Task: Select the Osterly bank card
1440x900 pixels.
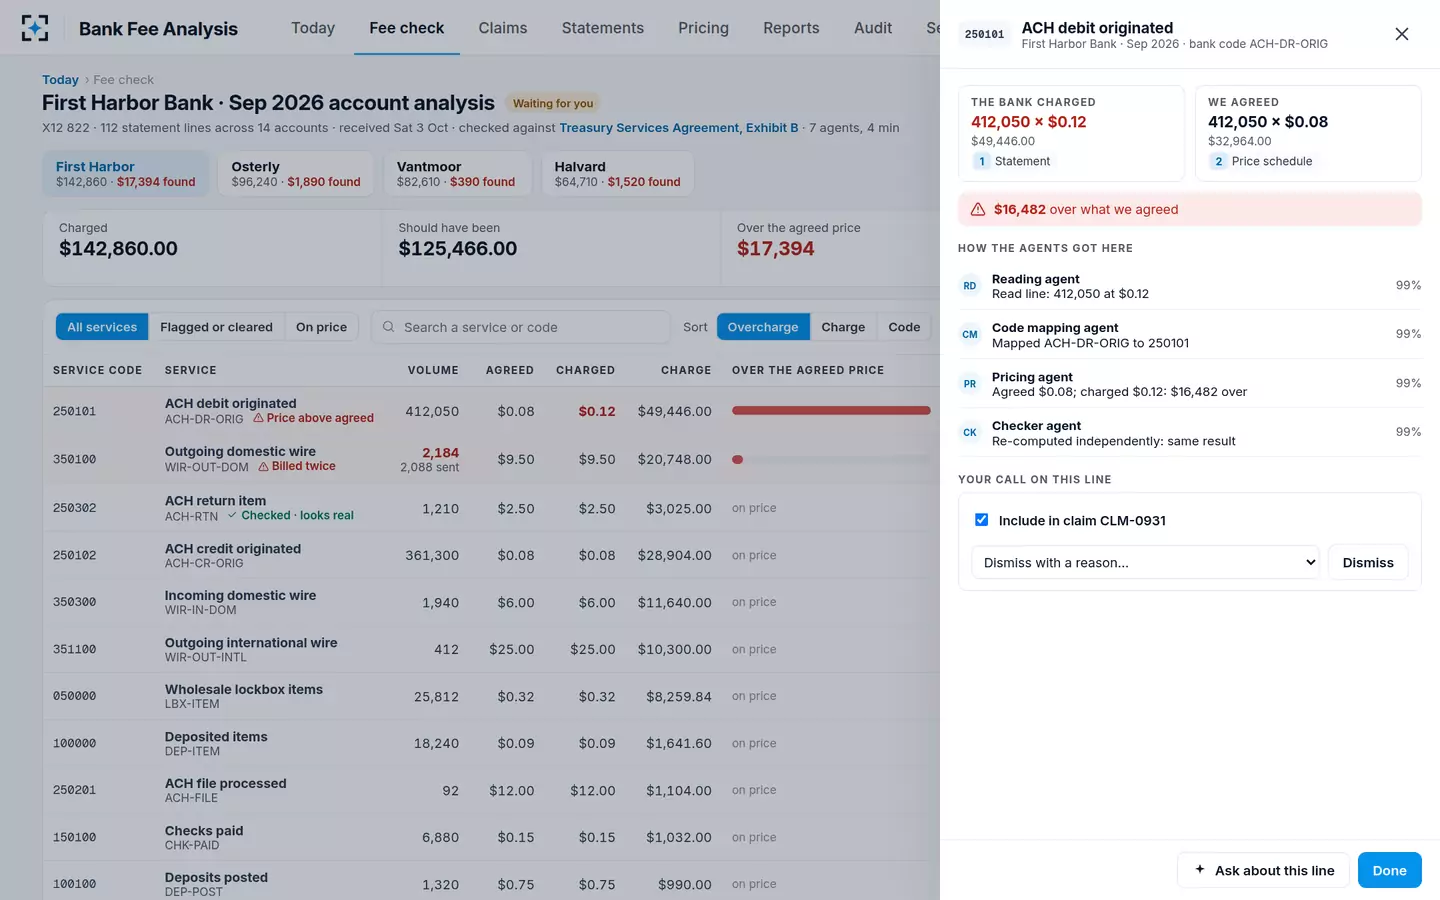Action: pyautogui.click(x=295, y=174)
